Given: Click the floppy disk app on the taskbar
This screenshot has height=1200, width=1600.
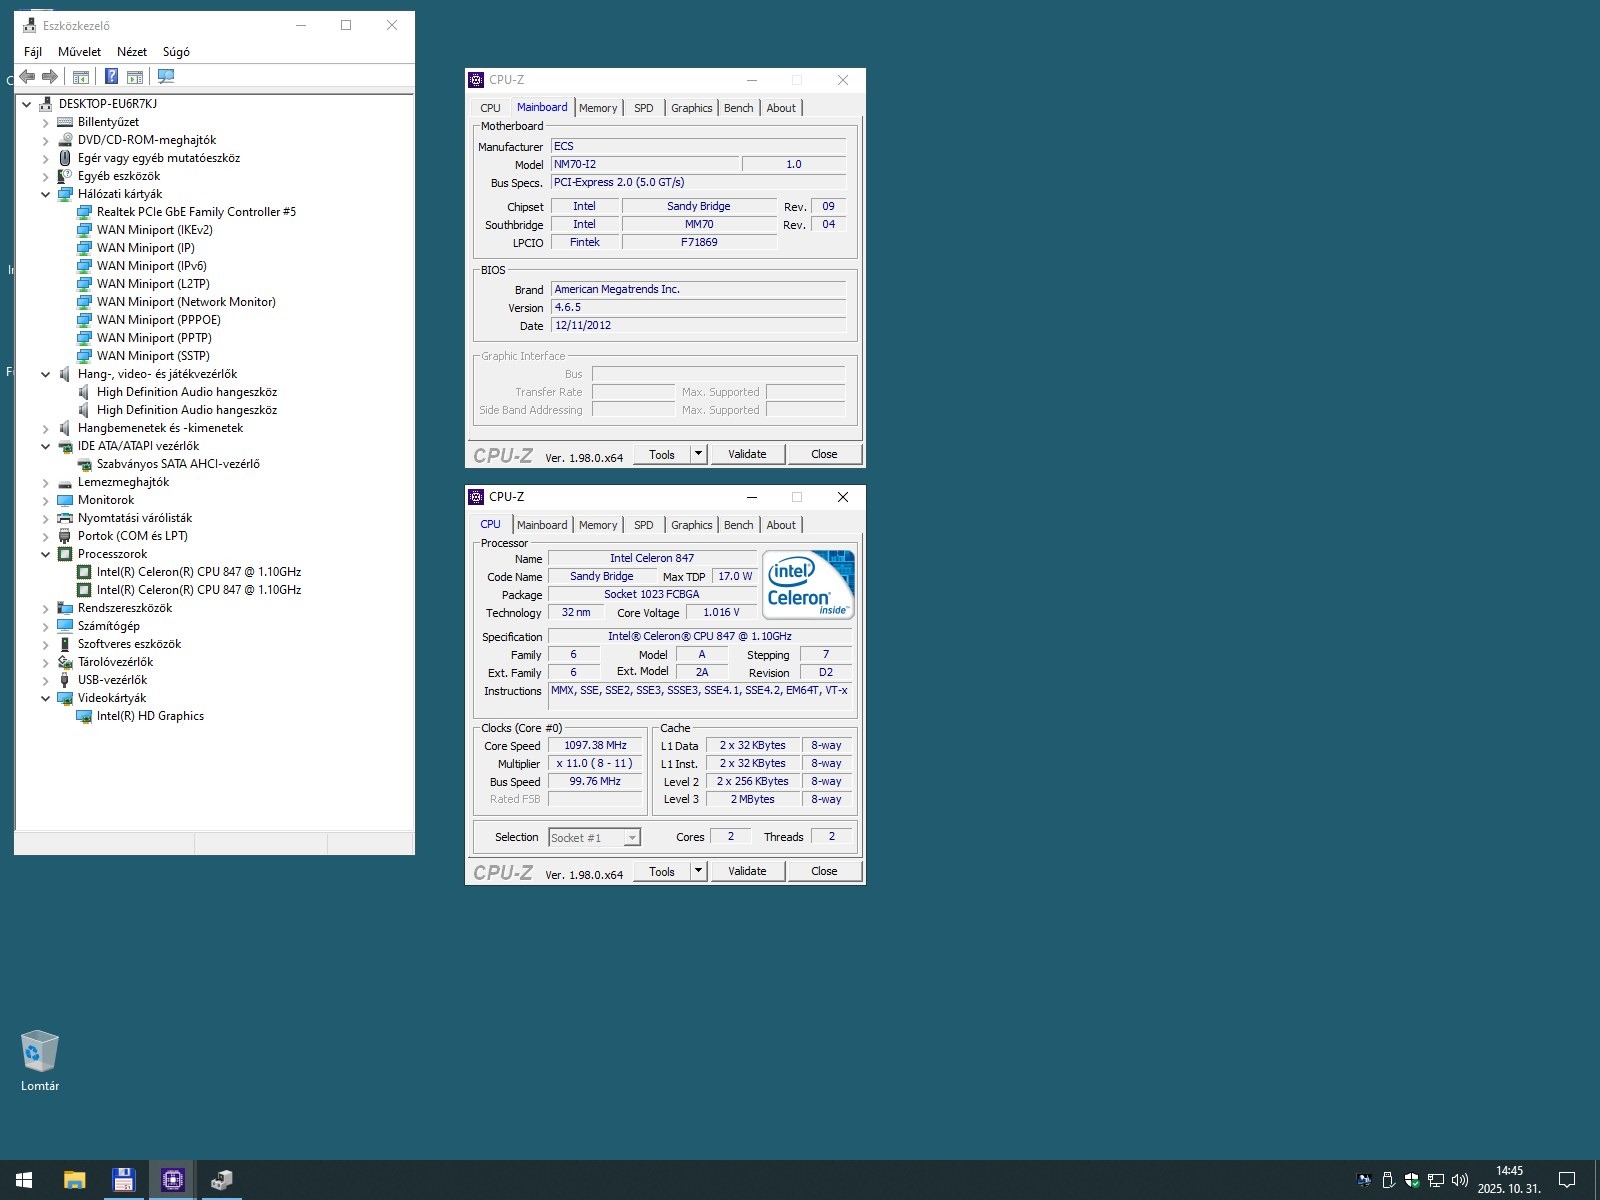Looking at the screenshot, I should 123,1180.
